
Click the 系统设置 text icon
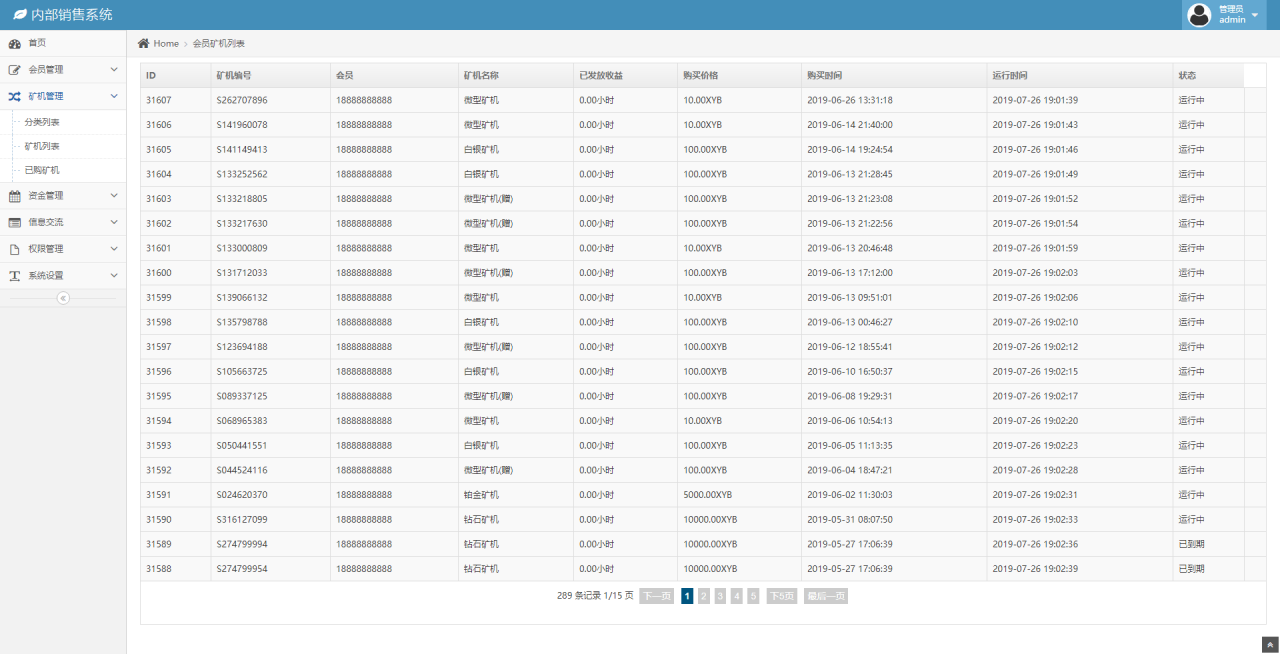pos(15,276)
